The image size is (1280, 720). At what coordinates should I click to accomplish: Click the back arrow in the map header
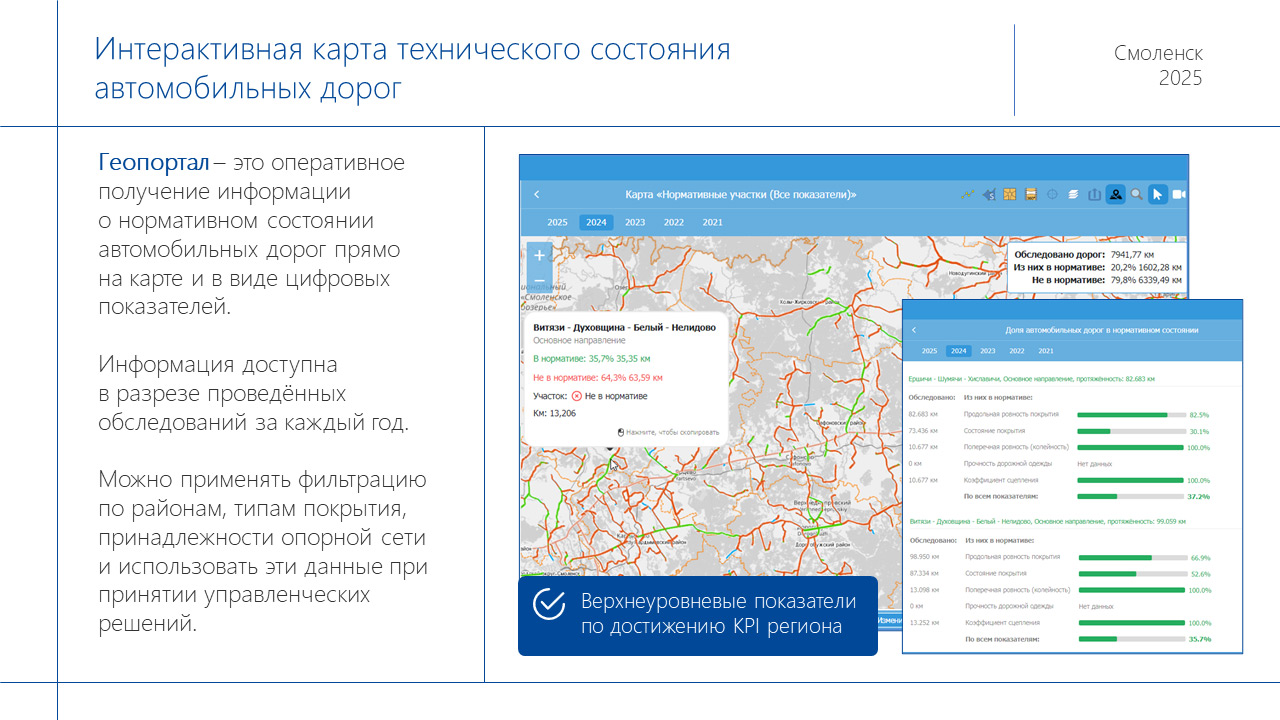tap(537, 194)
